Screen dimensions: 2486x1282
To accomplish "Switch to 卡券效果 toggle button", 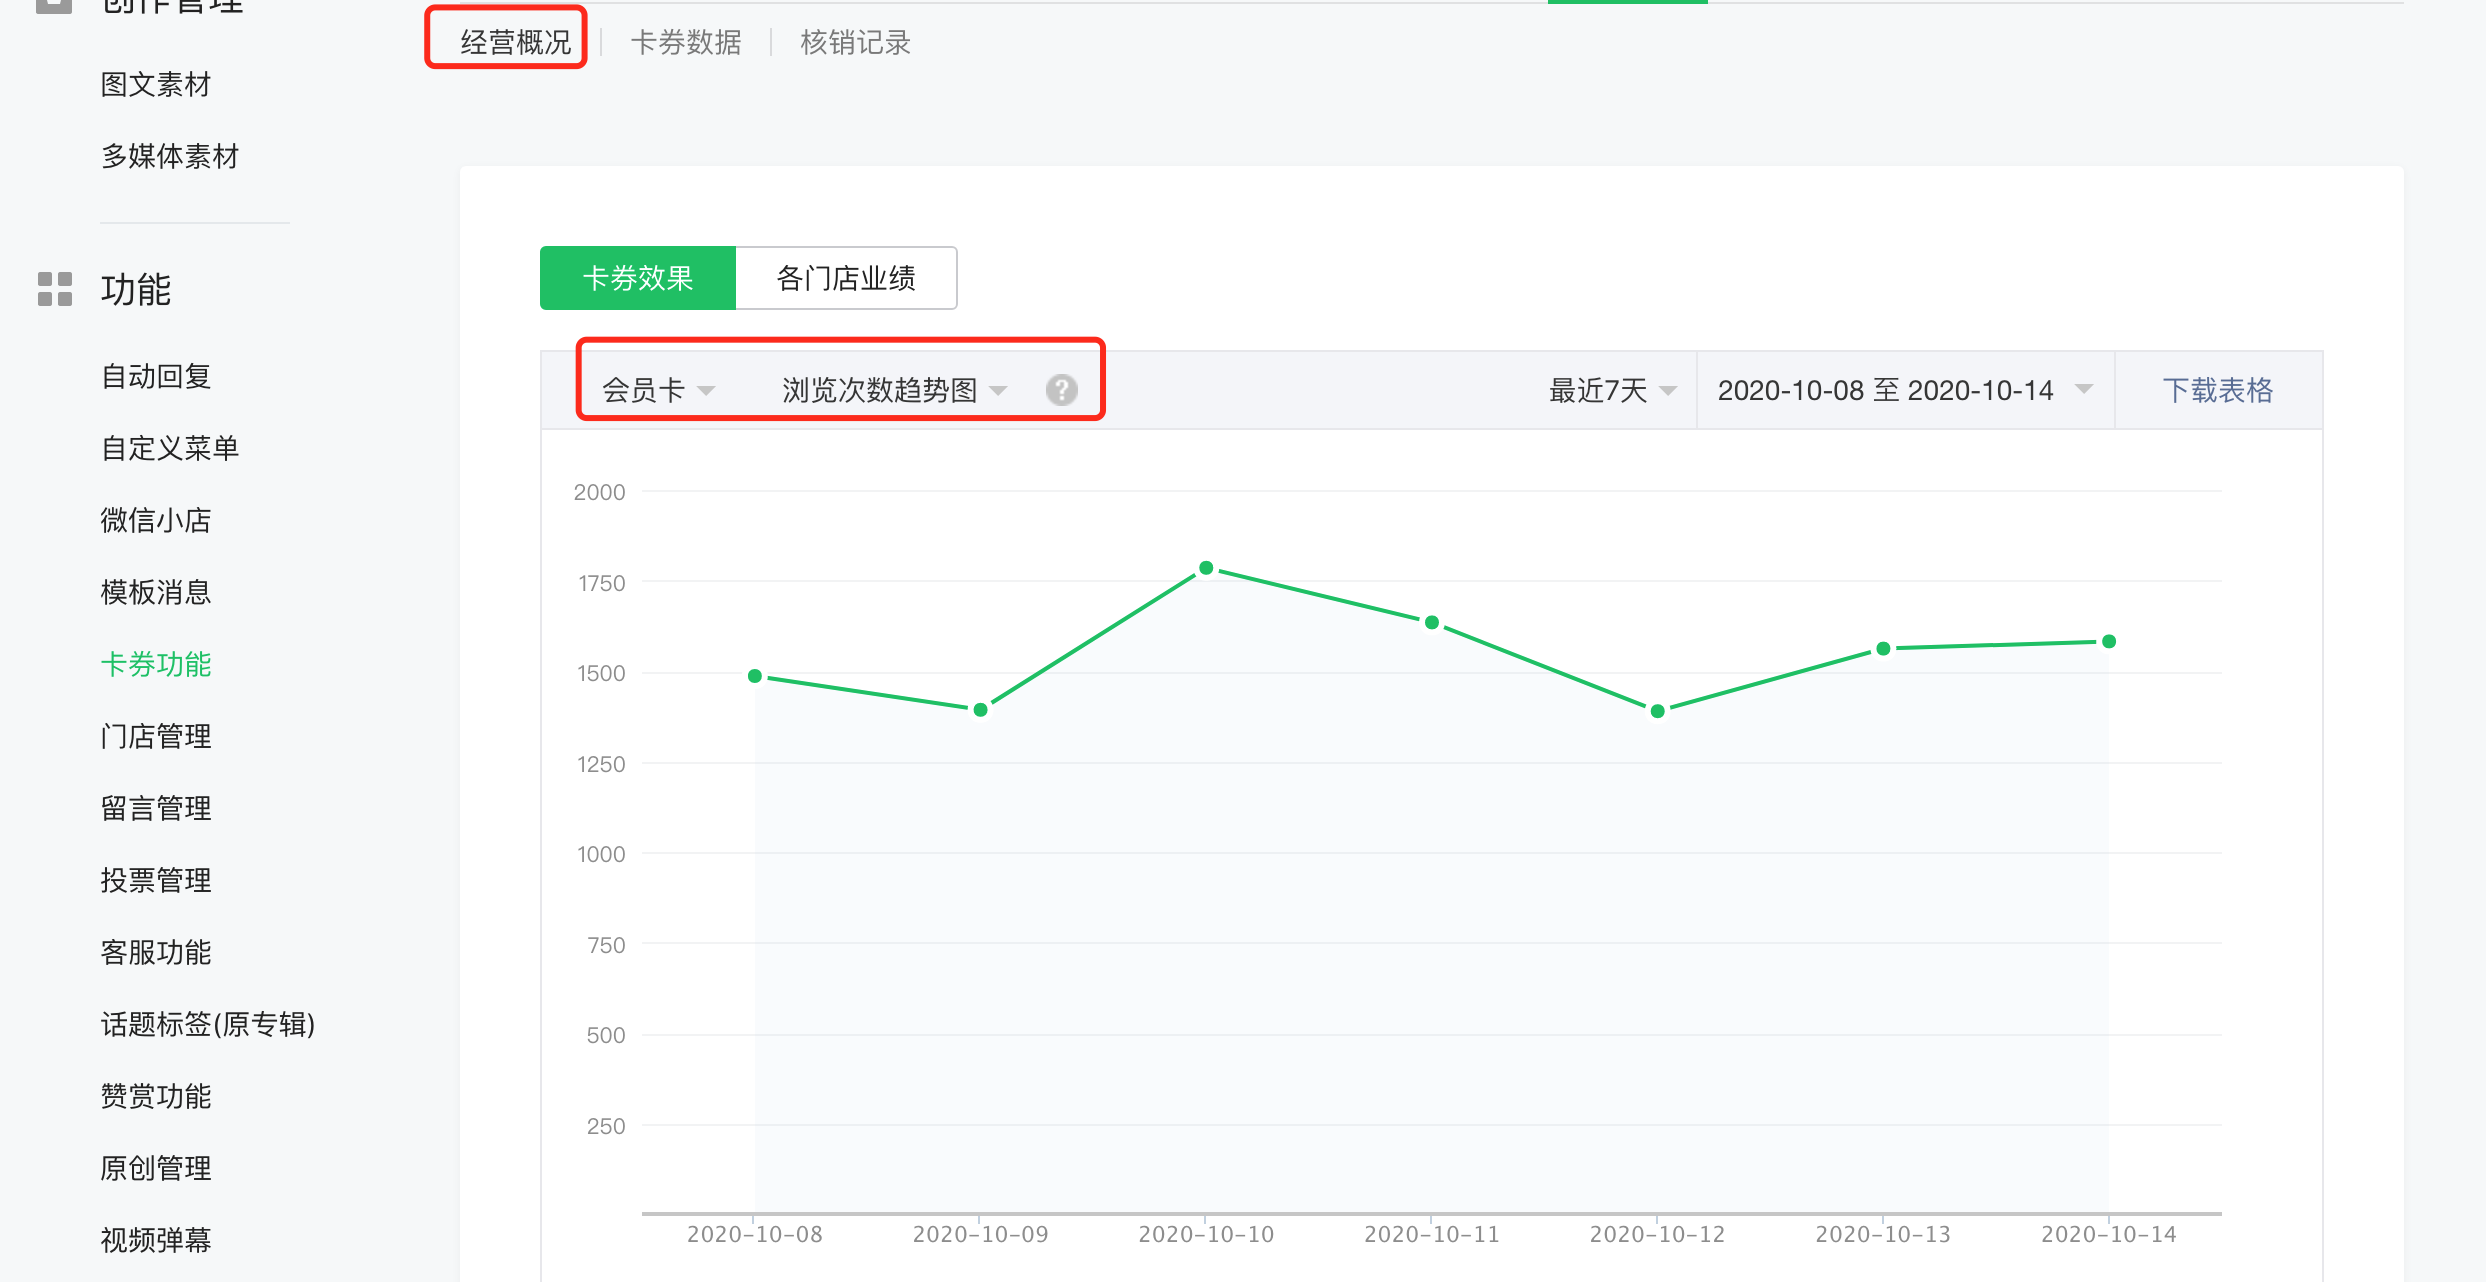I will coord(637,278).
